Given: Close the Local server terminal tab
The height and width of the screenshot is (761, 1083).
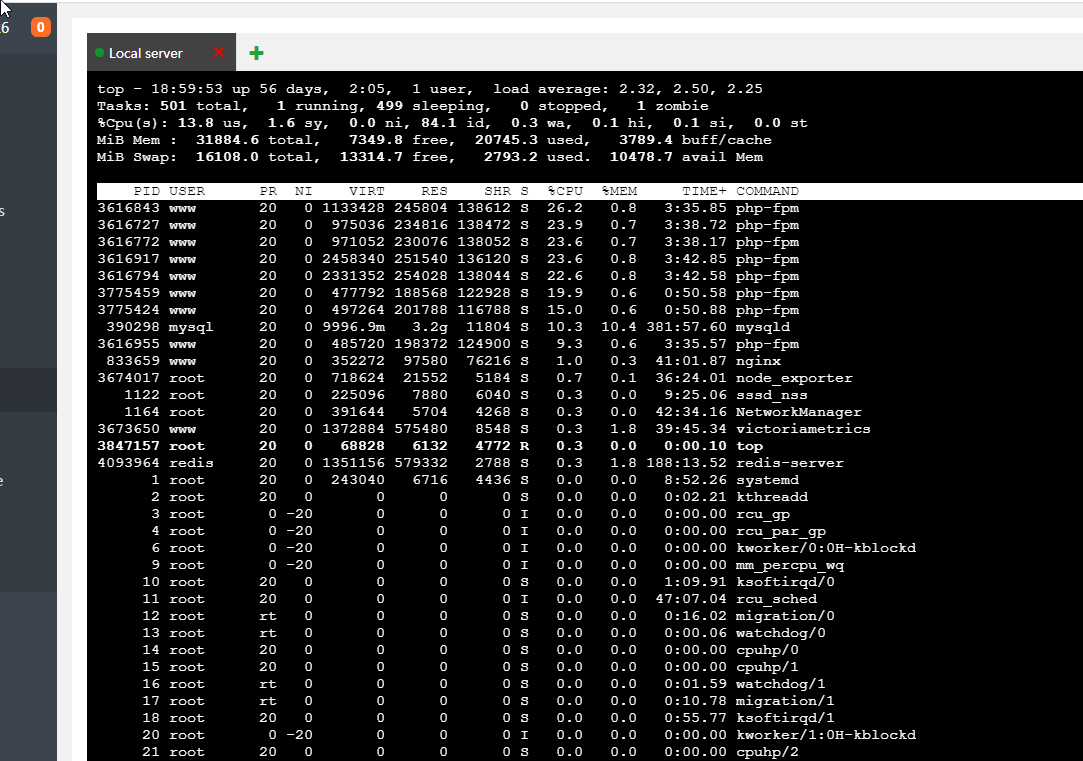Looking at the screenshot, I should tap(219, 52).
